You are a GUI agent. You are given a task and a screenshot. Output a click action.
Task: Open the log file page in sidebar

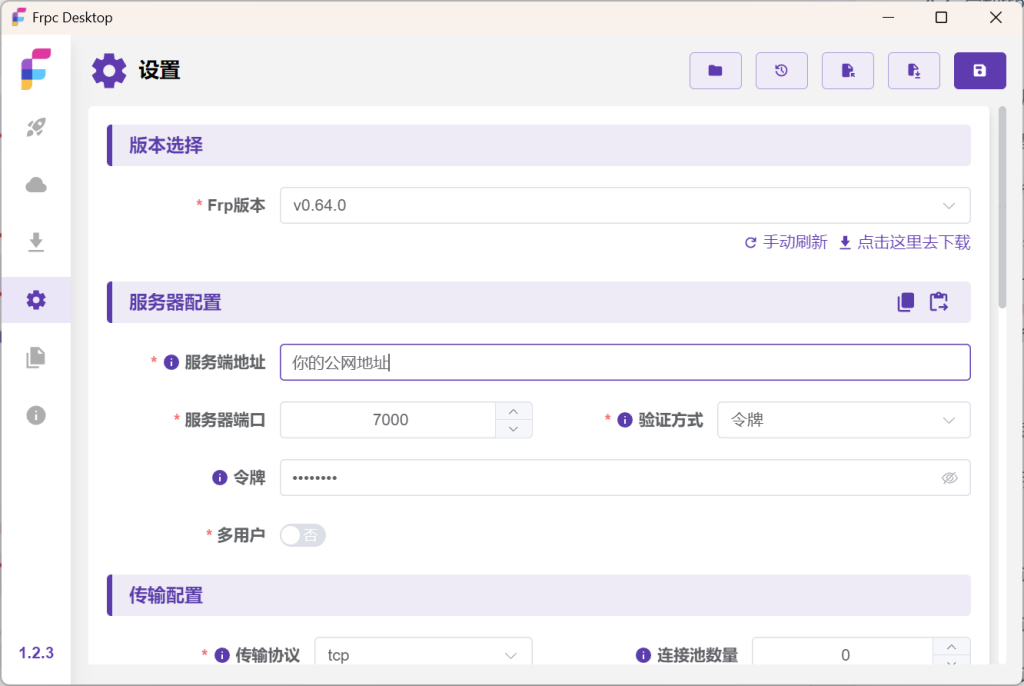click(36, 357)
